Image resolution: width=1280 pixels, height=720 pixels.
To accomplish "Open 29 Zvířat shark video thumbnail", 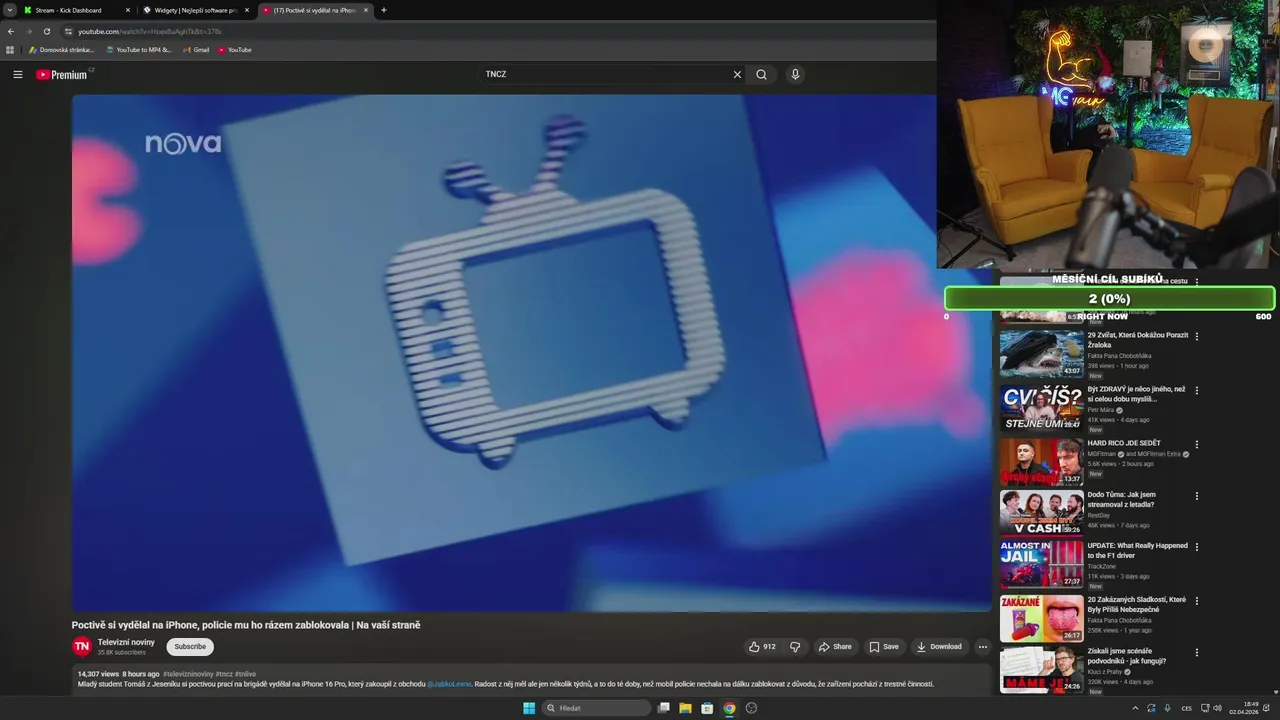I will 1041,354.
